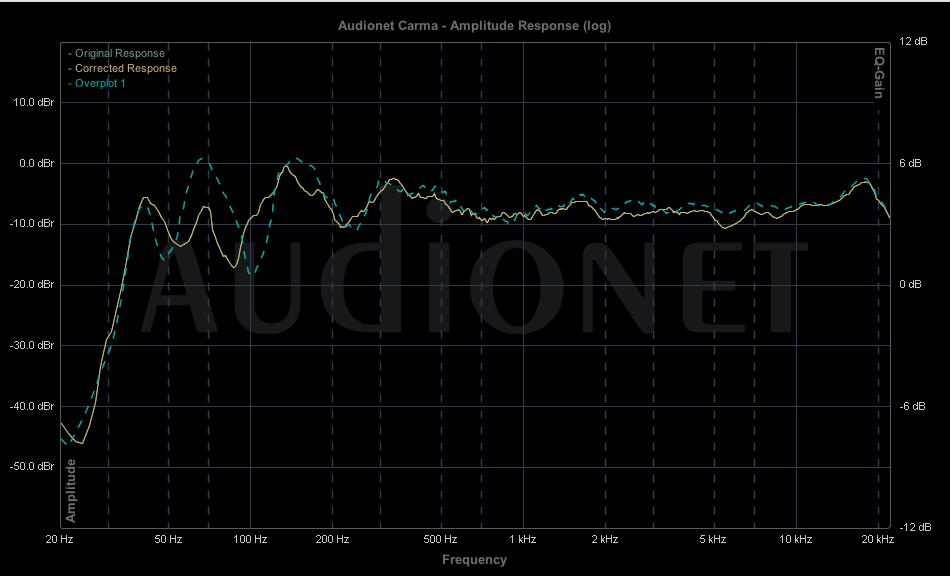Image resolution: width=950 pixels, height=576 pixels.
Task: Click the "-6 dB" EQ-Gain label
Action: coord(912,406)
